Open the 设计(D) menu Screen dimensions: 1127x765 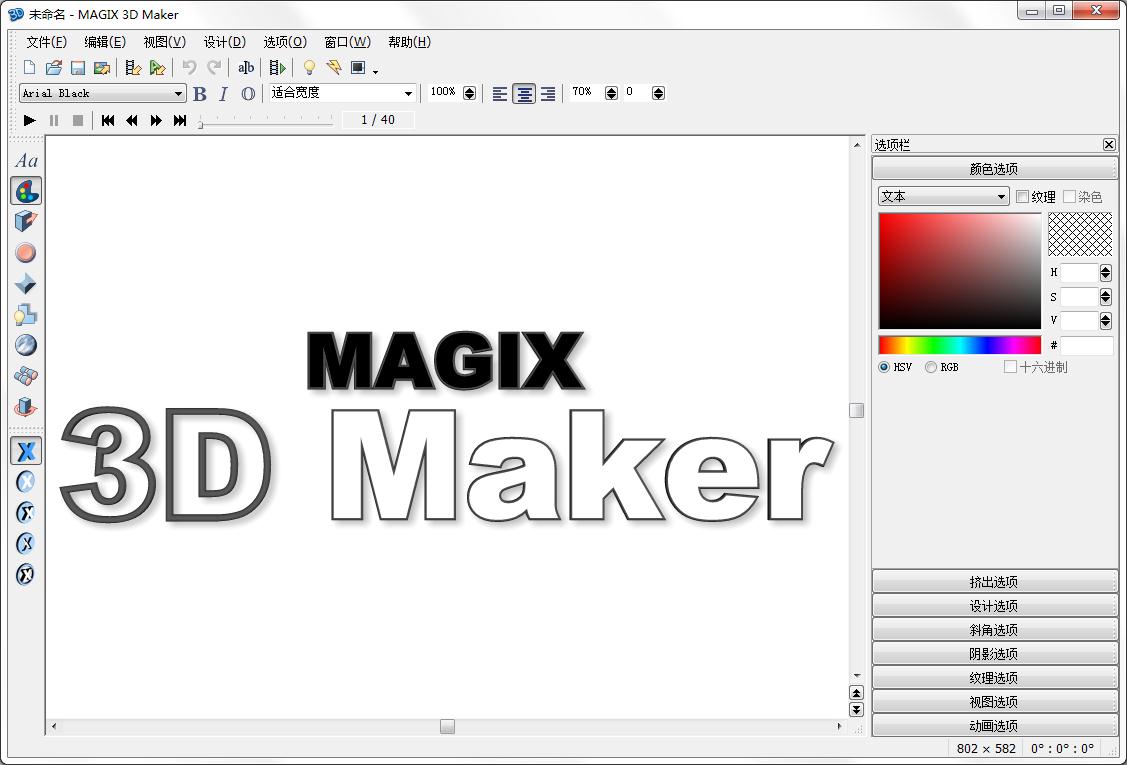coord(224,42)
